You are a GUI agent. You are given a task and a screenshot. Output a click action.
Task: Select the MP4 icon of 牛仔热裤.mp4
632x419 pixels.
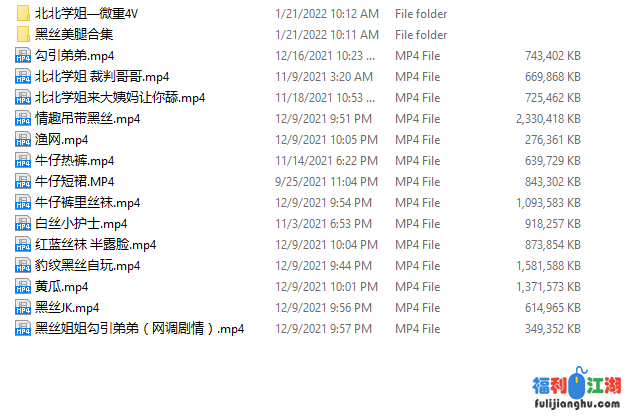(23, 160)
